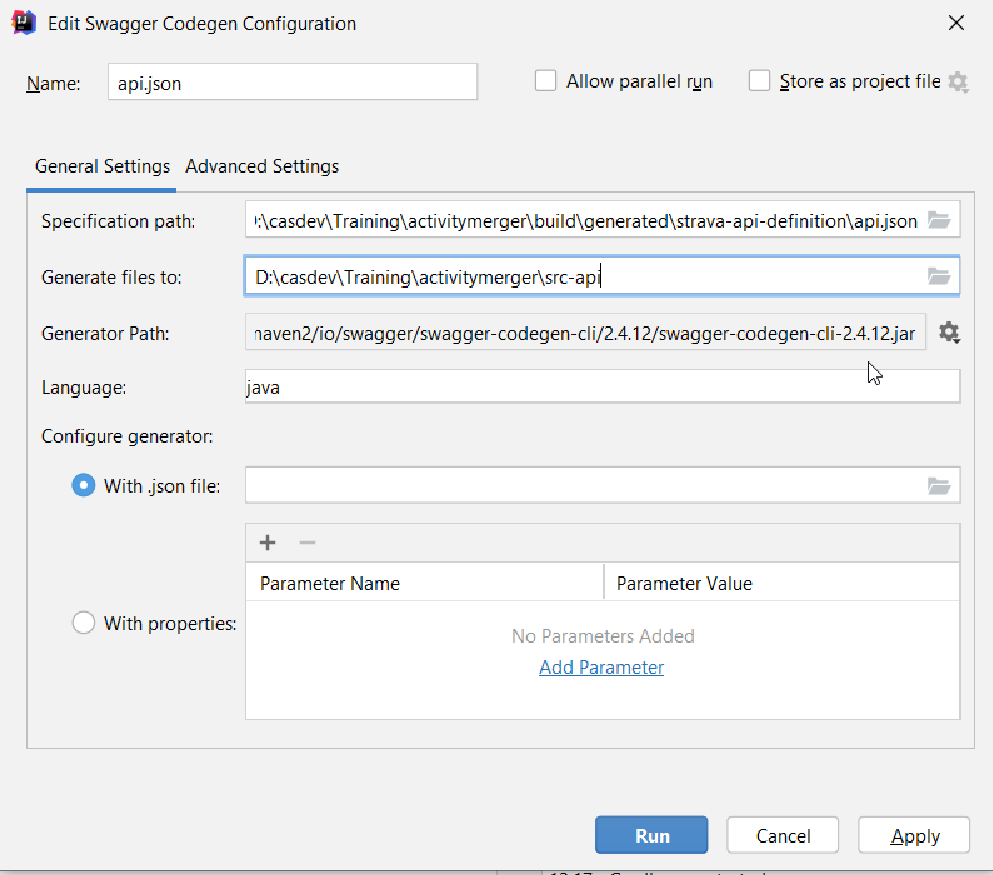Image resolution: width=993 pixels, height=875 pixels.
Task: Cancel the configuration dialog
Action: [x=783, y=835]
